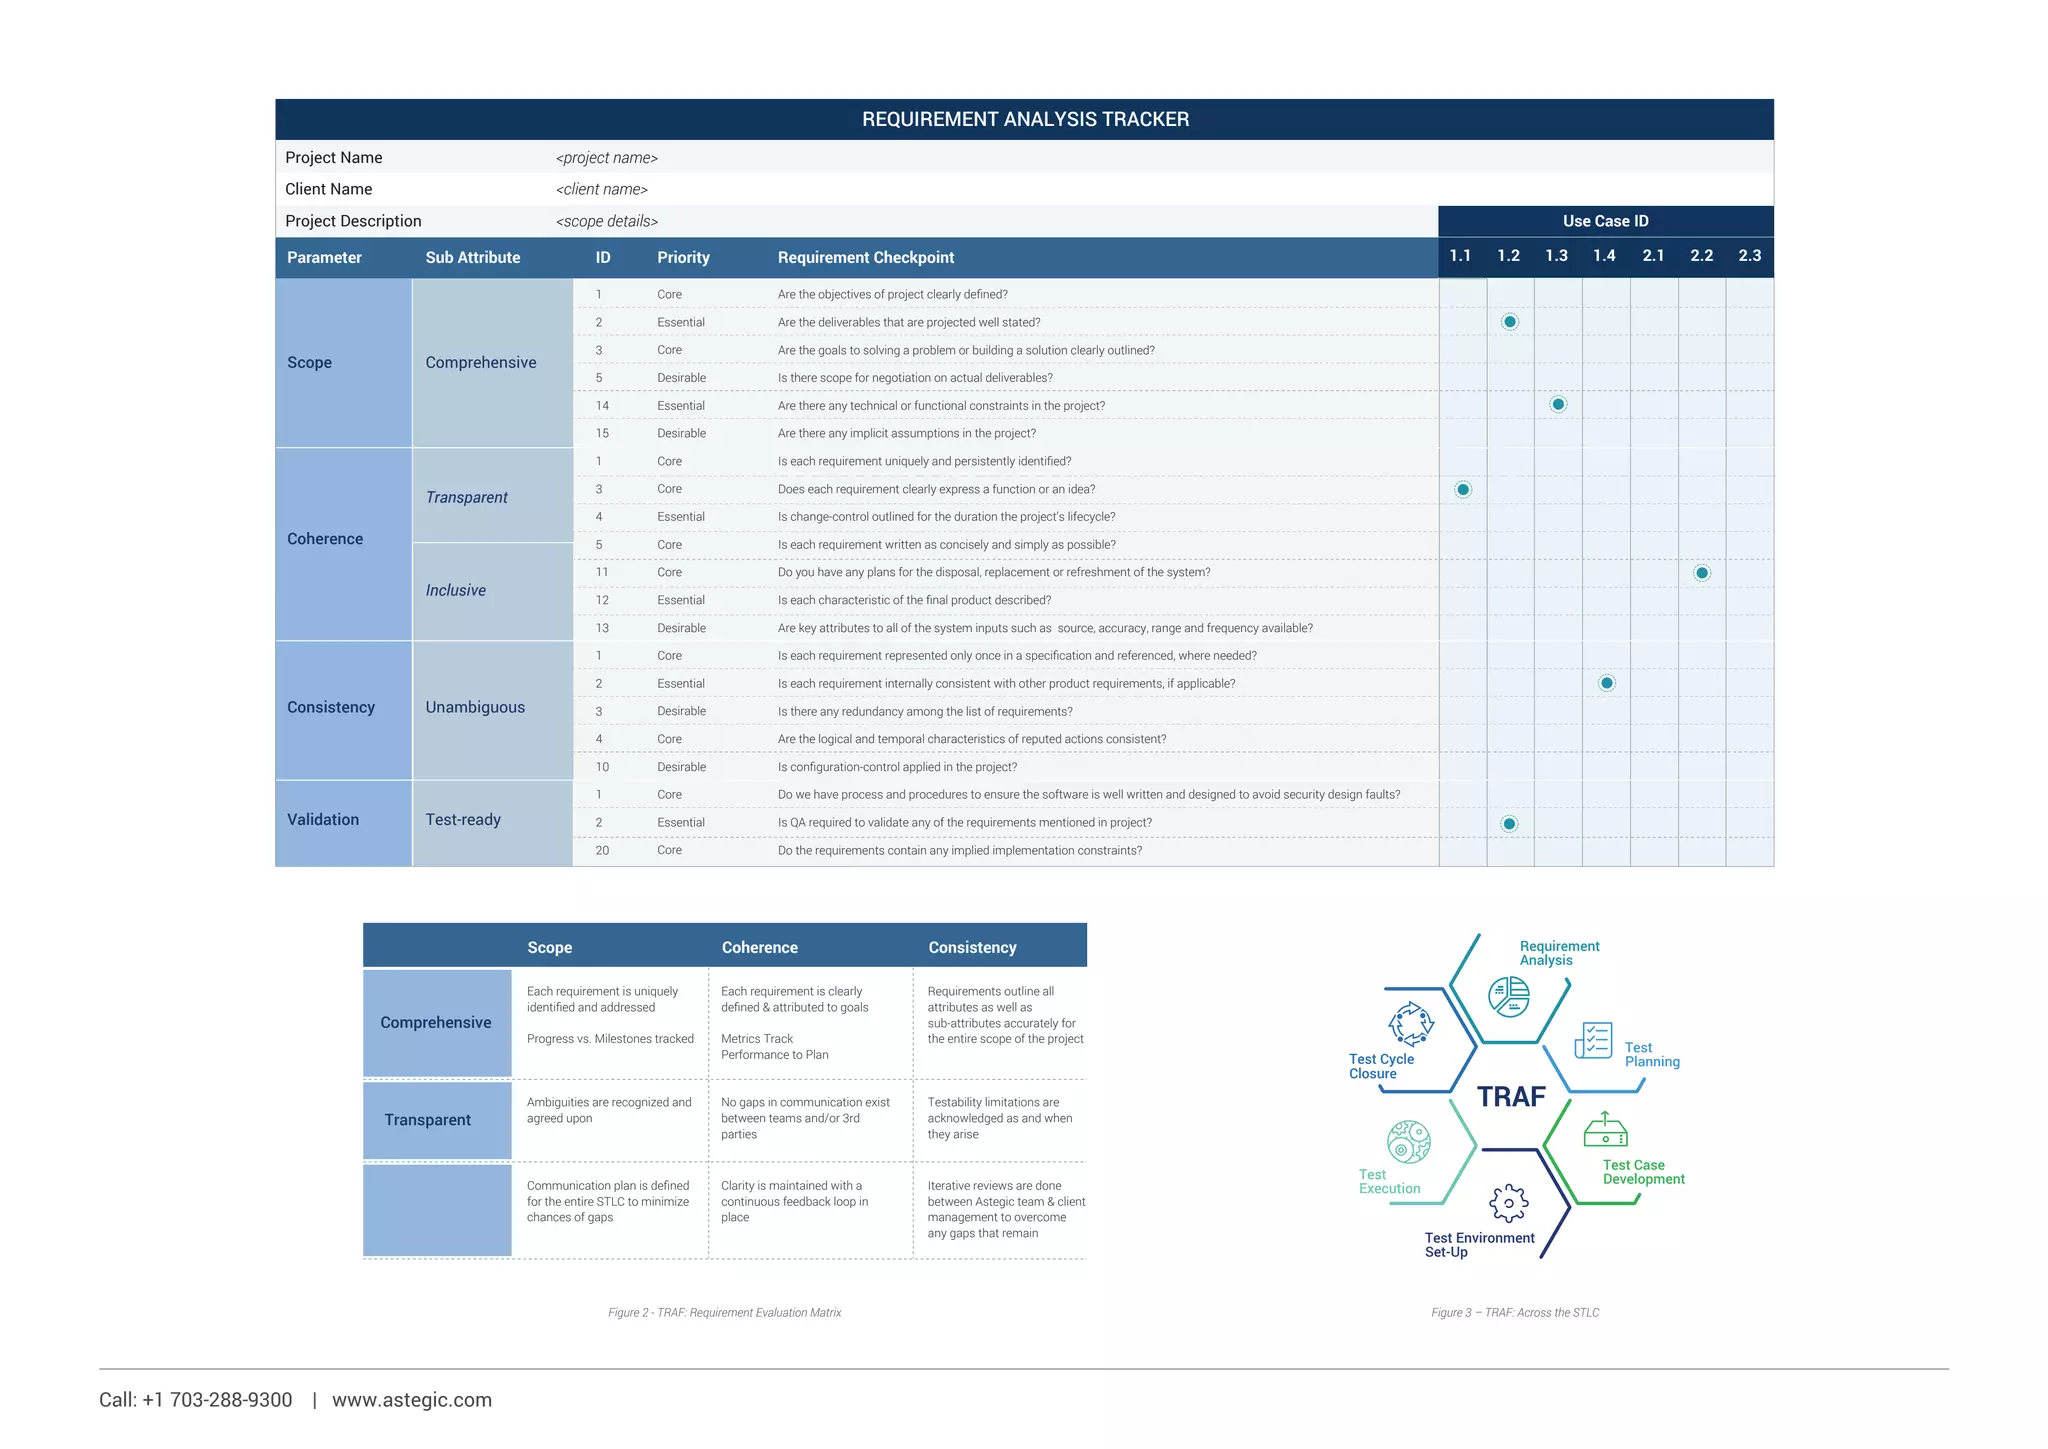Click the Test Case Development icon
This screenshot has height=1449, width=2048.
point(1605,1130)
